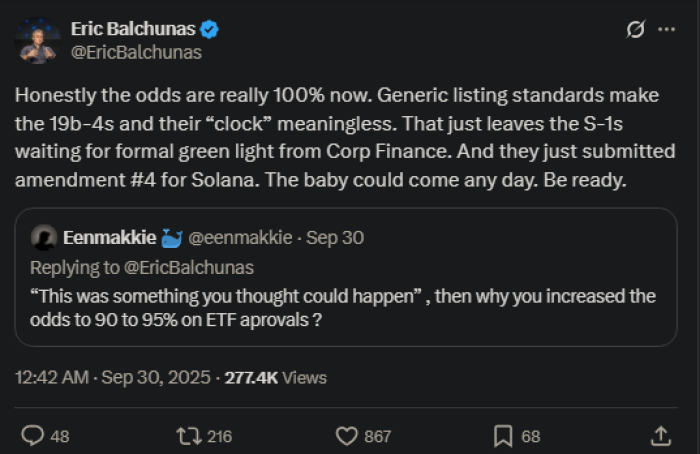Click the Eric Balchunas display name
Screen dimensions: 700x454
coord(131,30)
